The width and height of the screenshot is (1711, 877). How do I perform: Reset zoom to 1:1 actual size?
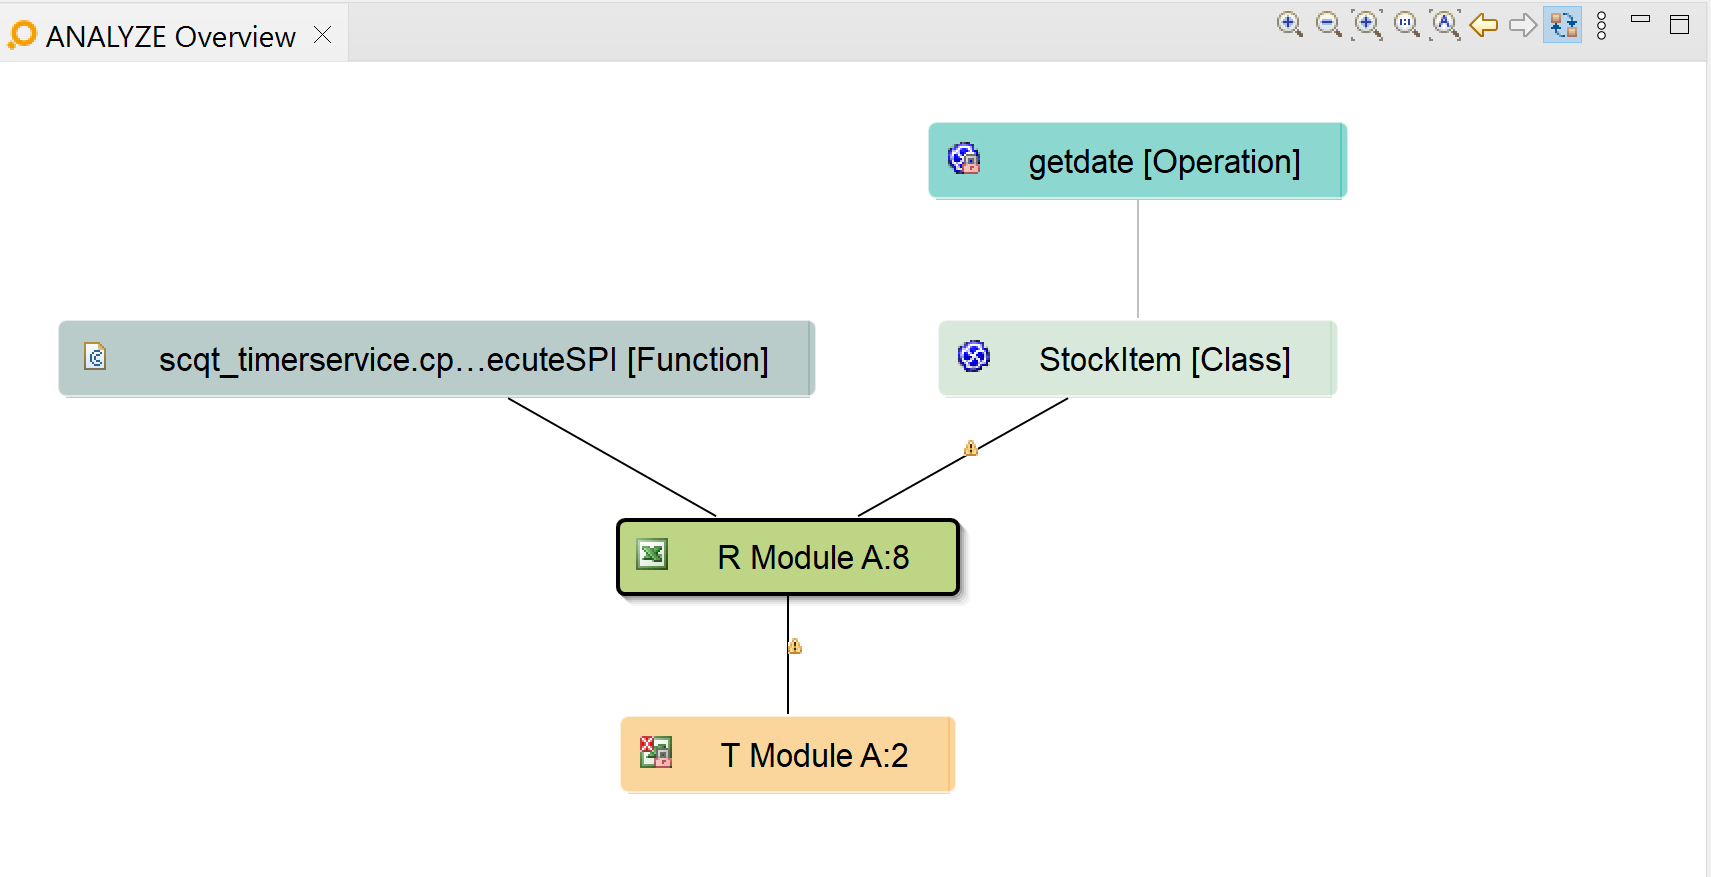[x=1406, y=25]
